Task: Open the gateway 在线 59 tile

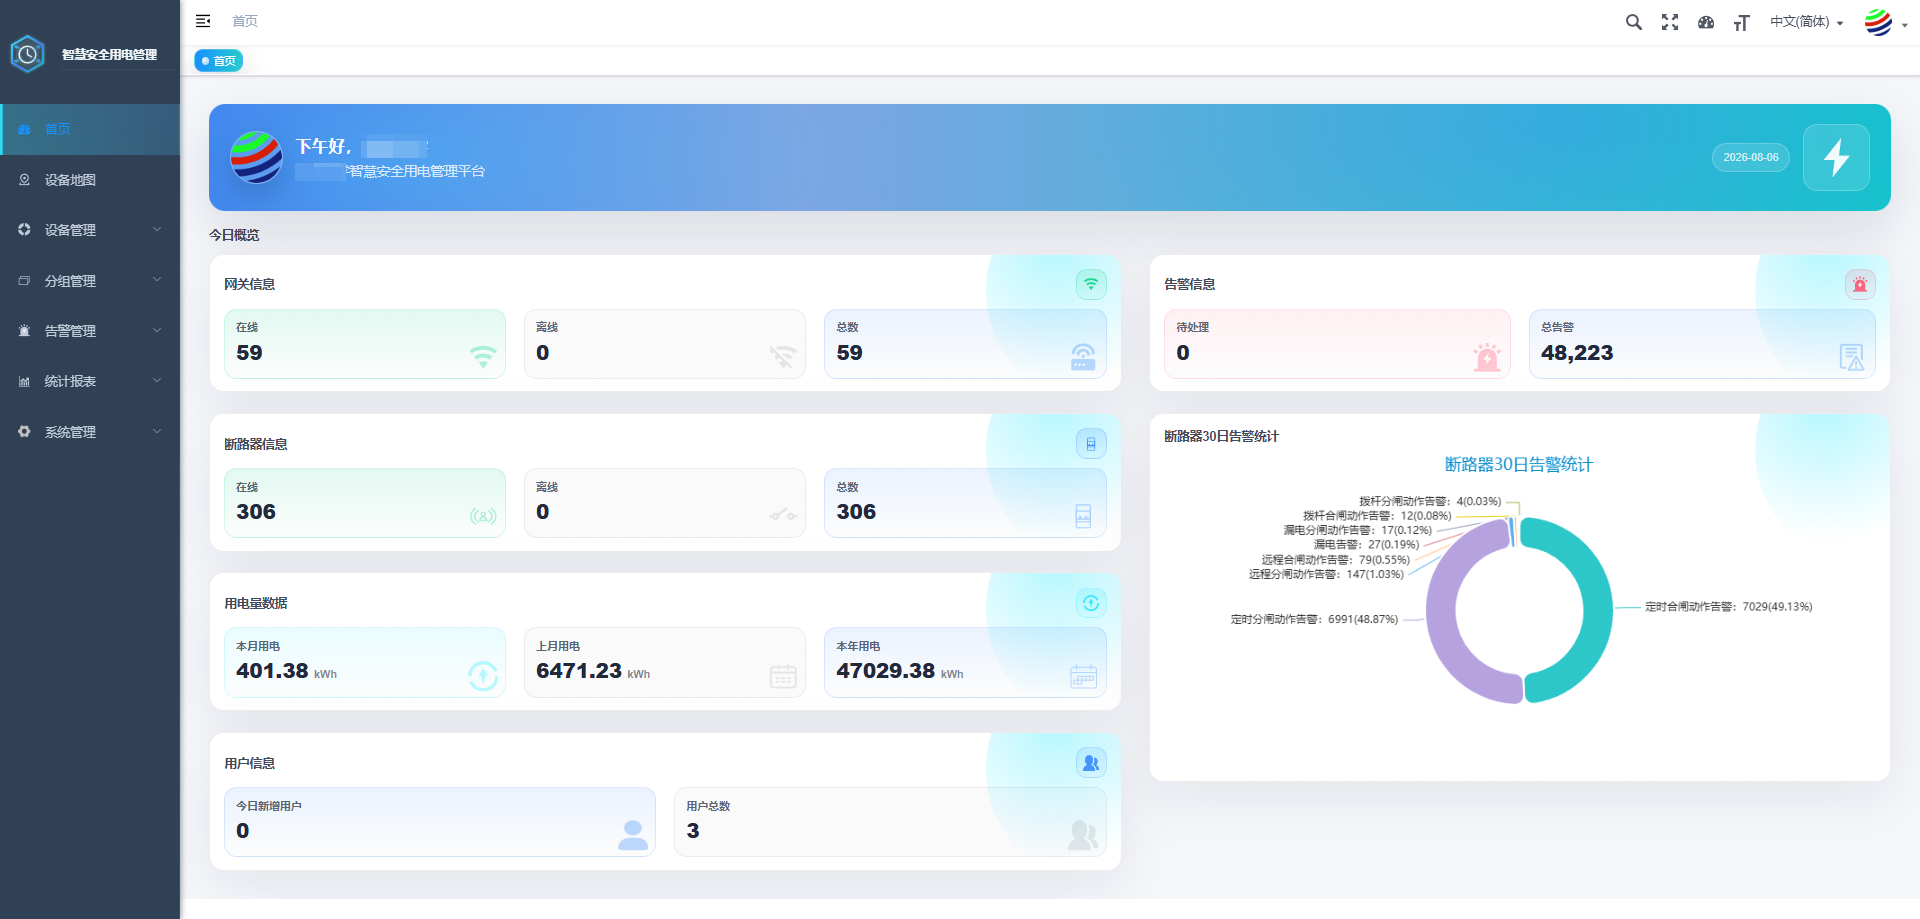Action: pos(365,344)
